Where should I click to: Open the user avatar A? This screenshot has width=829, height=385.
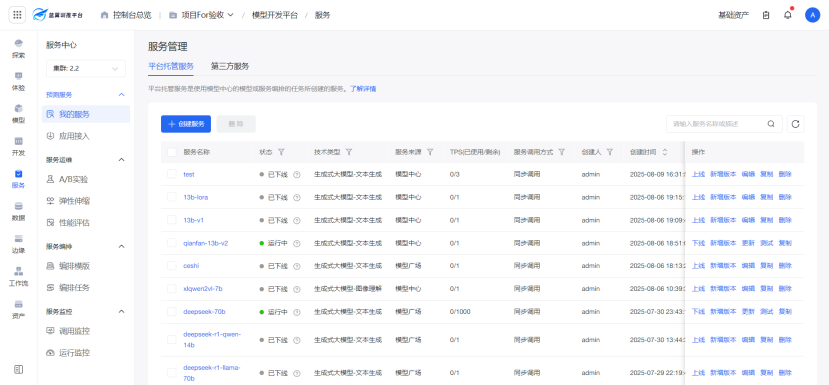pos(812,15)
